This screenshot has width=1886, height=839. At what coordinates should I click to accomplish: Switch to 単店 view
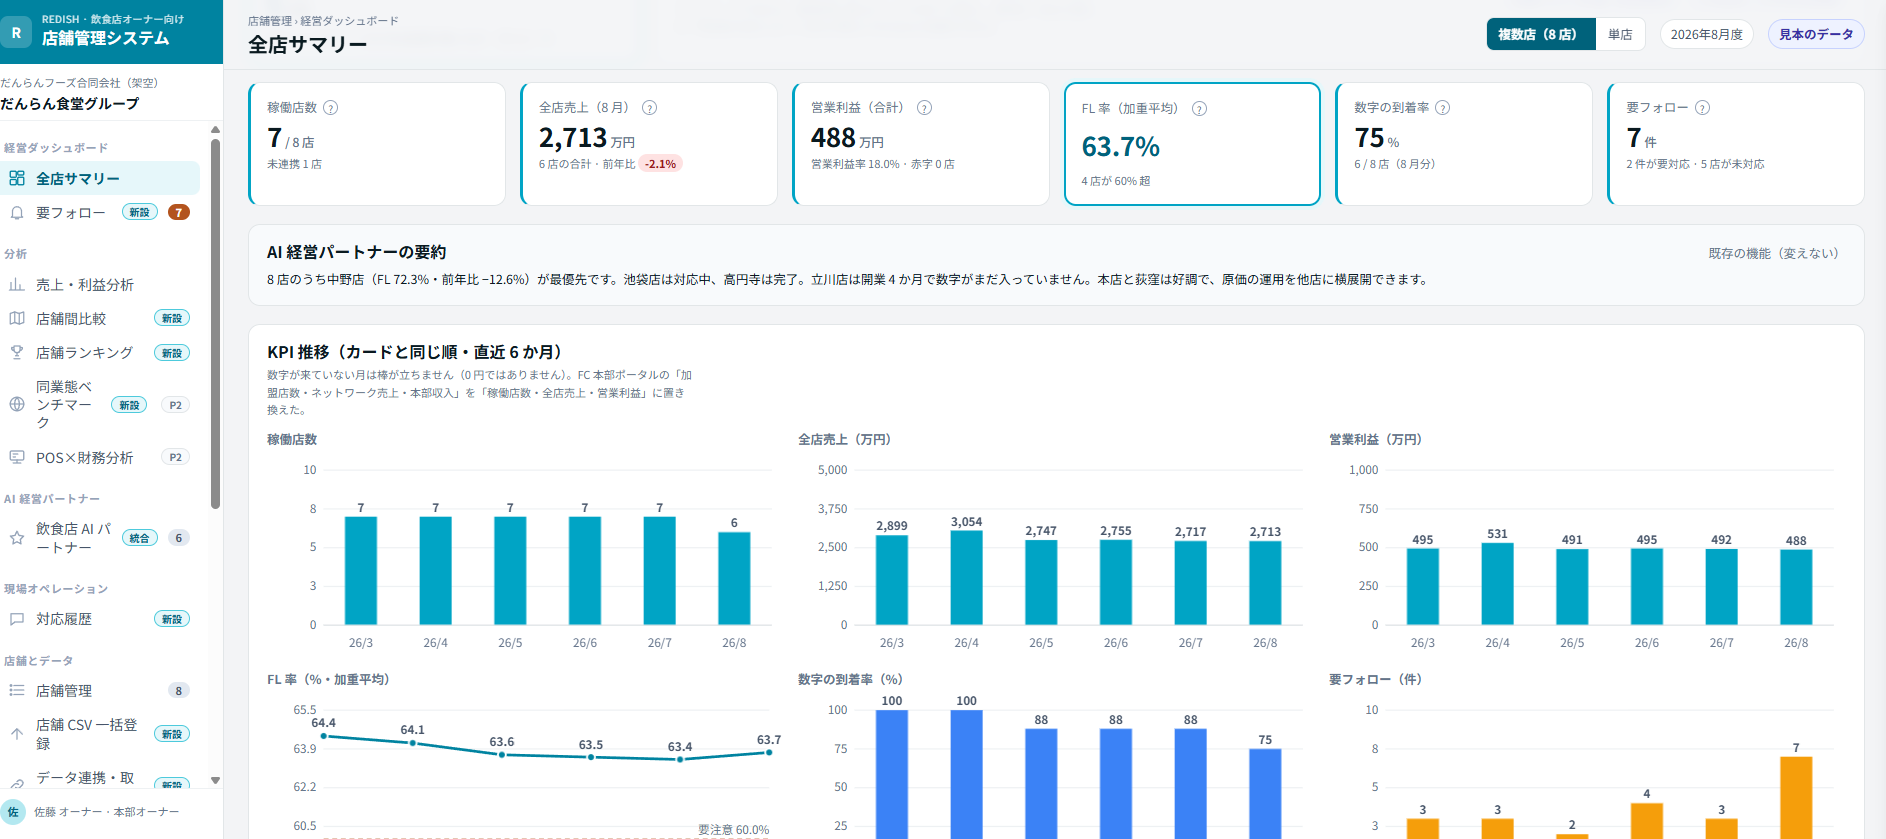coord(1620,35)
